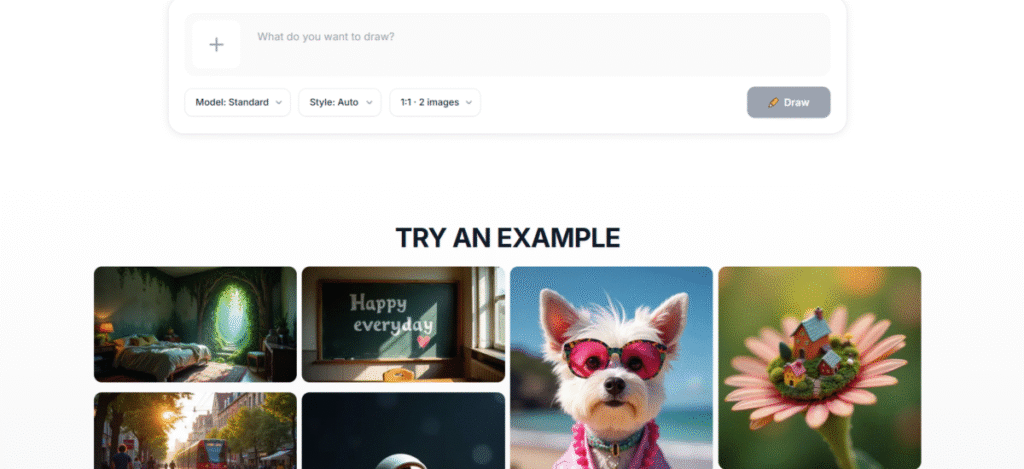Open the Model: Standard dropdown
The image size is (1024, 469).
(x=237, y=102)
